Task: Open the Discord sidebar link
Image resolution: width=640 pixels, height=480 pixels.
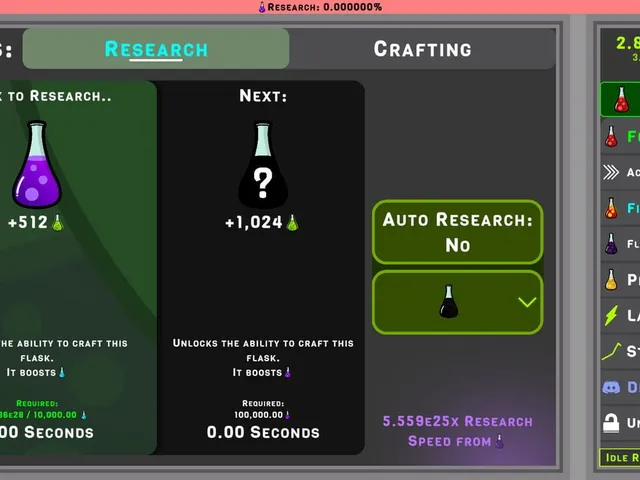Action: tap(620, 387)
